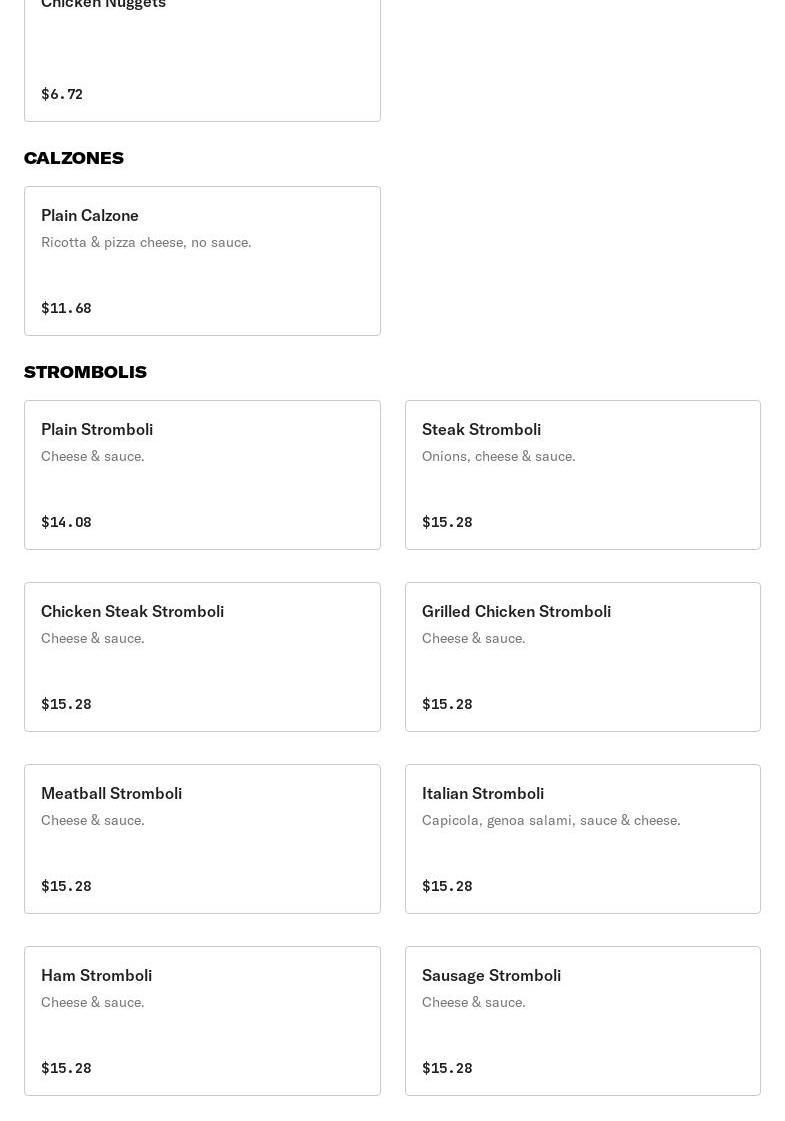Viewport: 785px width, 1121px height.
Task: Open Chicken Steak Stromboli details
Action: tap(202, 657)
